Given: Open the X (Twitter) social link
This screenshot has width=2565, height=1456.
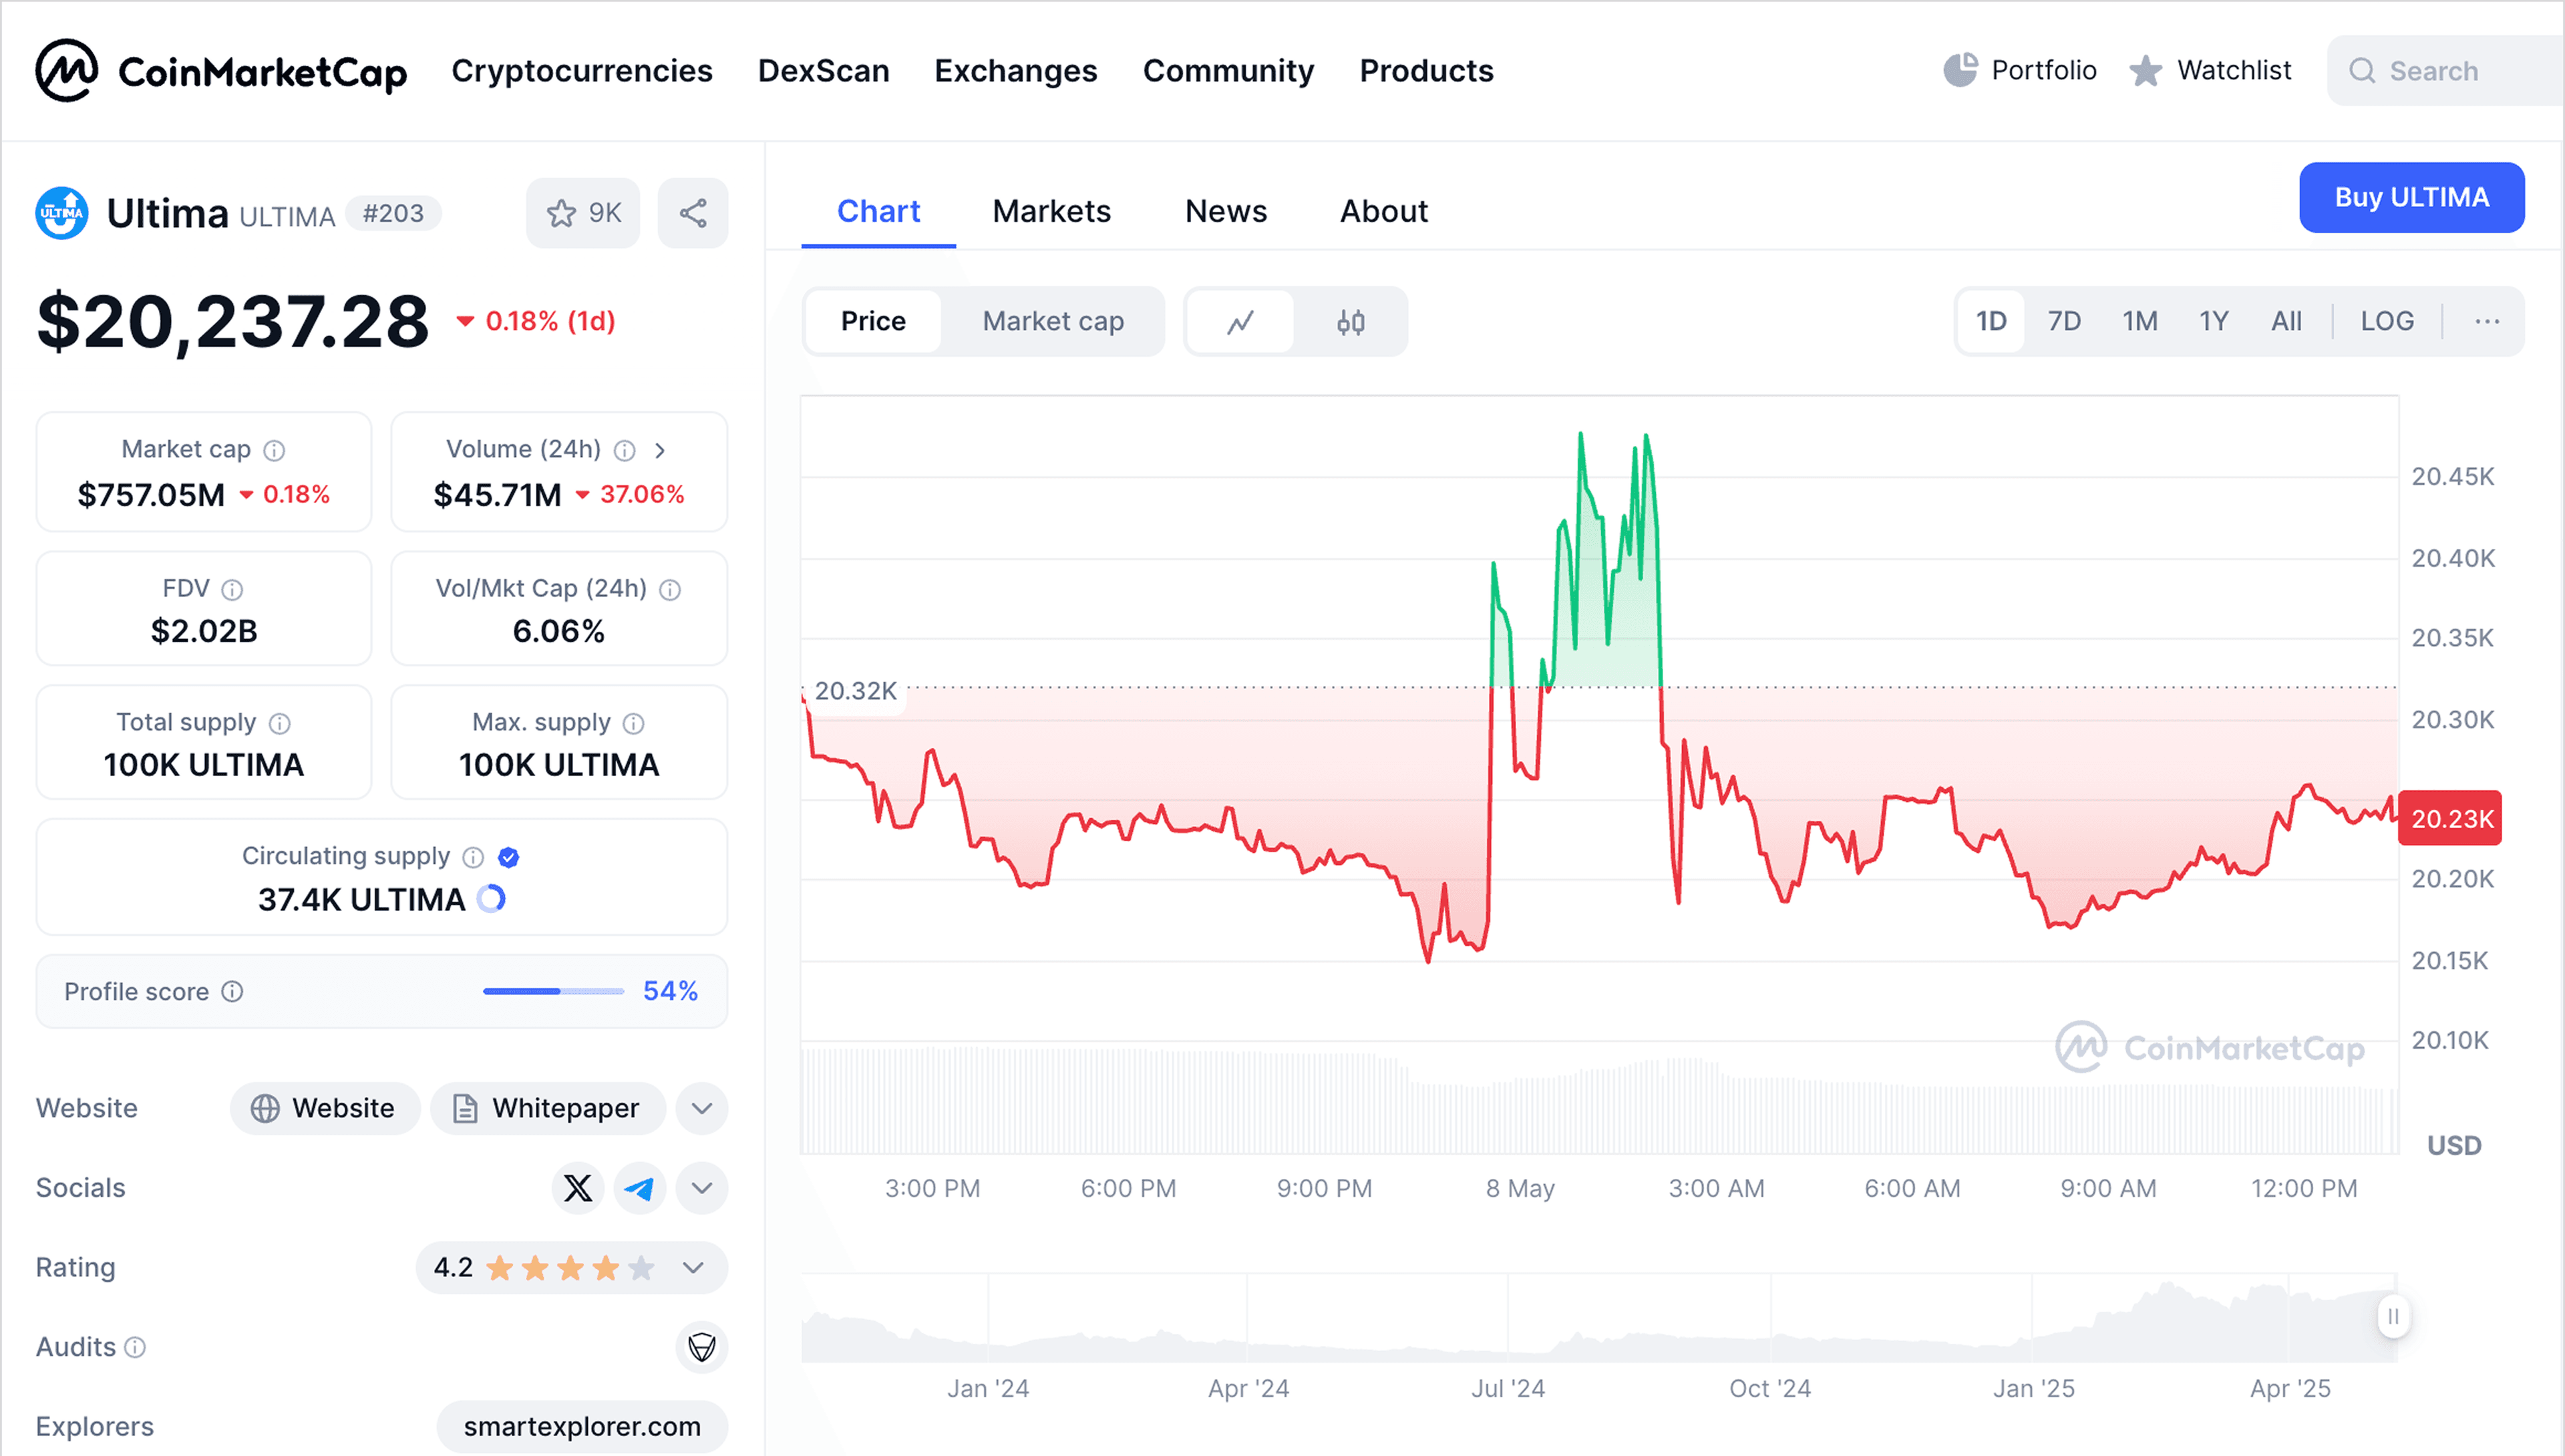Looking at the screenshot, I should click(x=578, y=1188).
